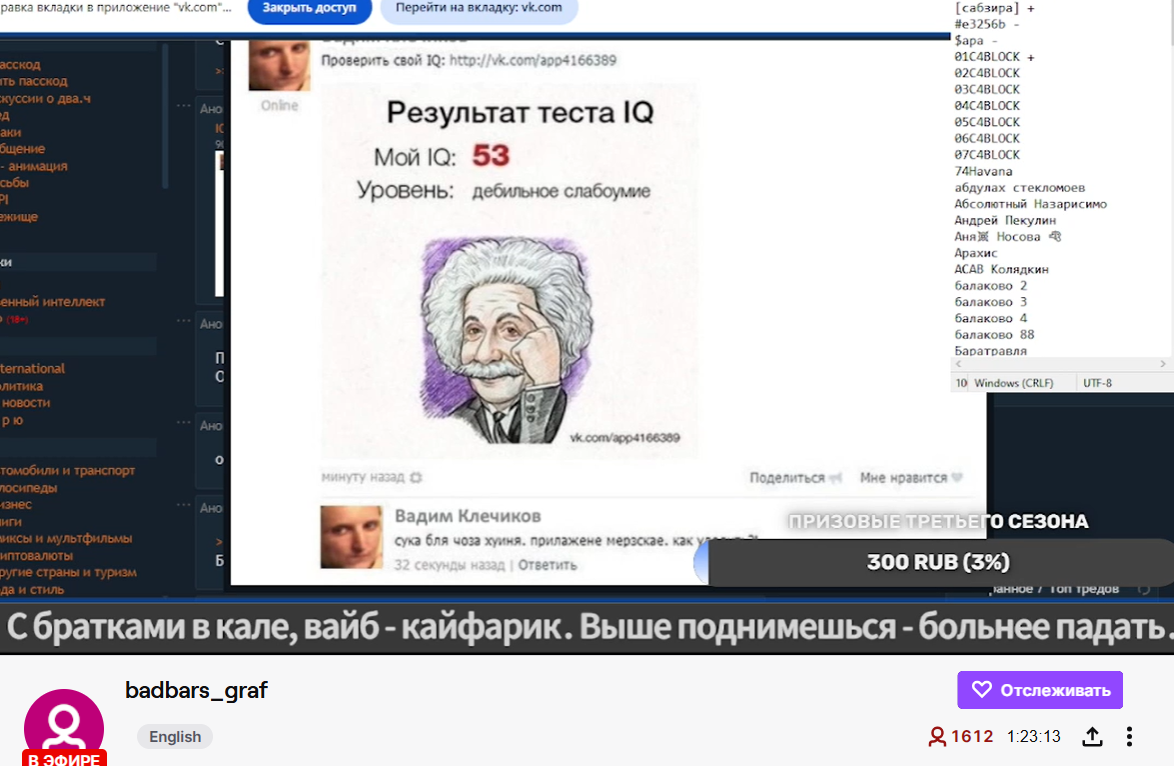This screenshot has width=1174, height=766.
Task: Click the heart icon next to Мне нравится
Action: pyautogui.click(x=956, y=478)
